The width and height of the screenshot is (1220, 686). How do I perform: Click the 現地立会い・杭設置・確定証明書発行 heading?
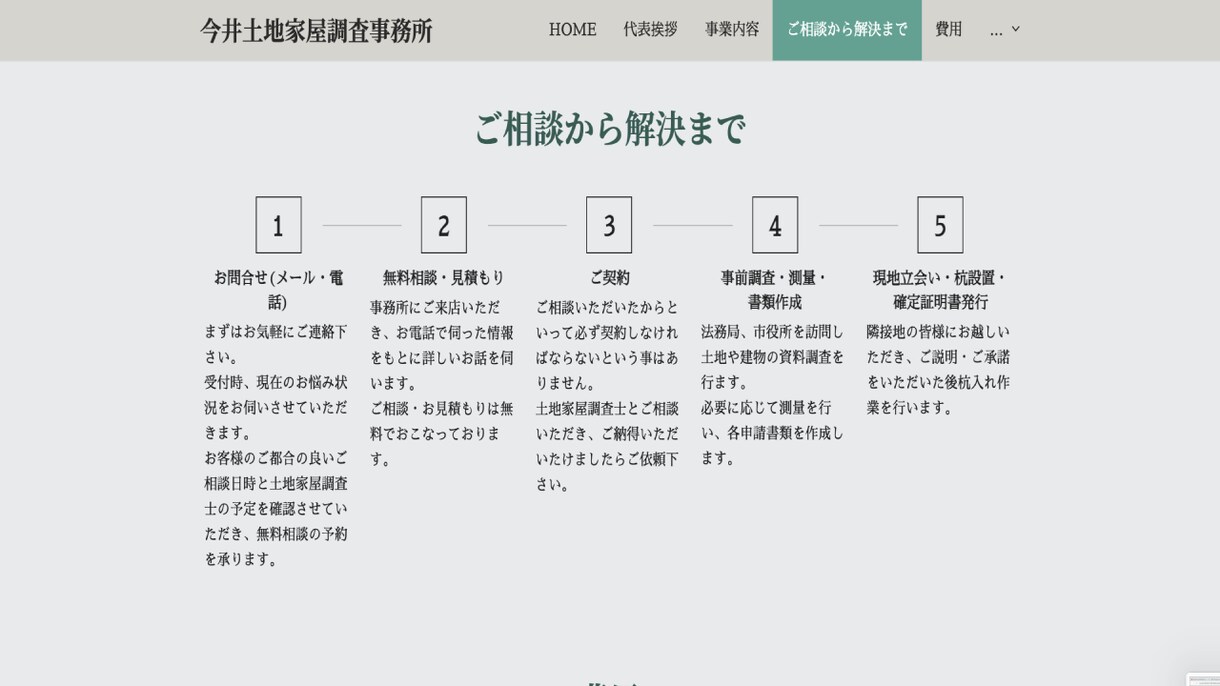tap(940, 289)
